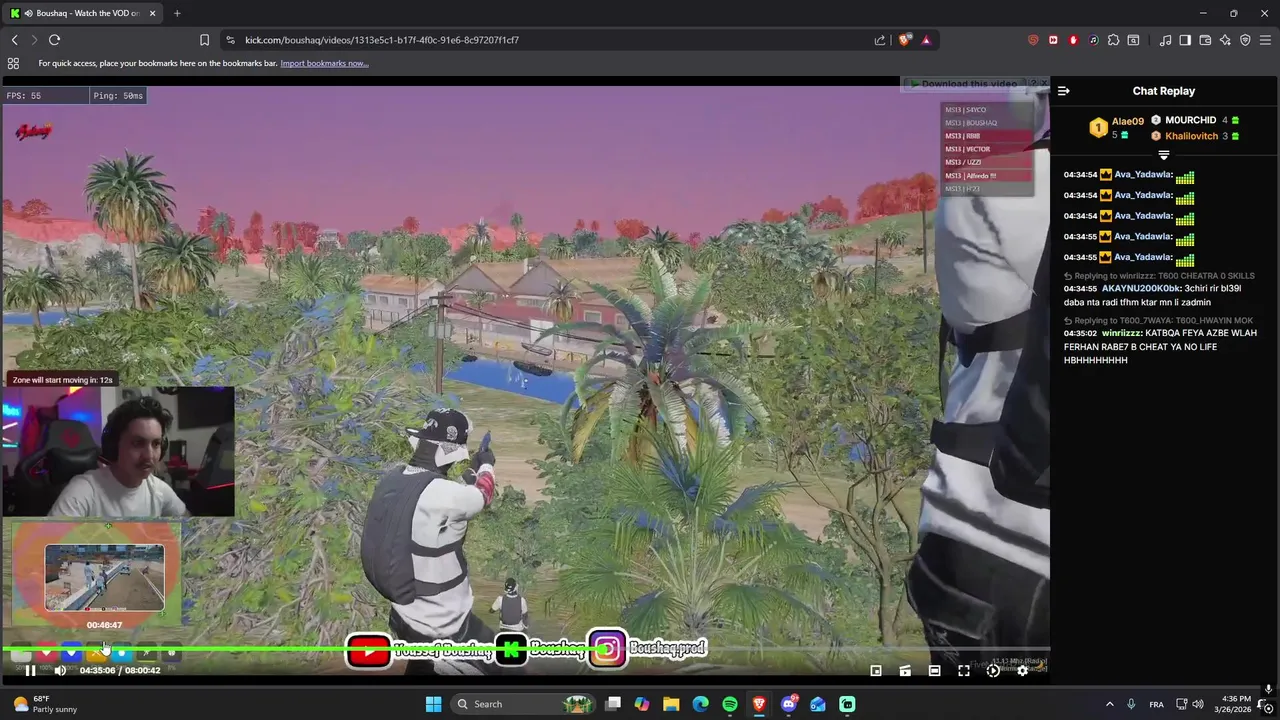
Task: Click username AKAYNU200K0bk in chat
Action: click(1140, 288)
